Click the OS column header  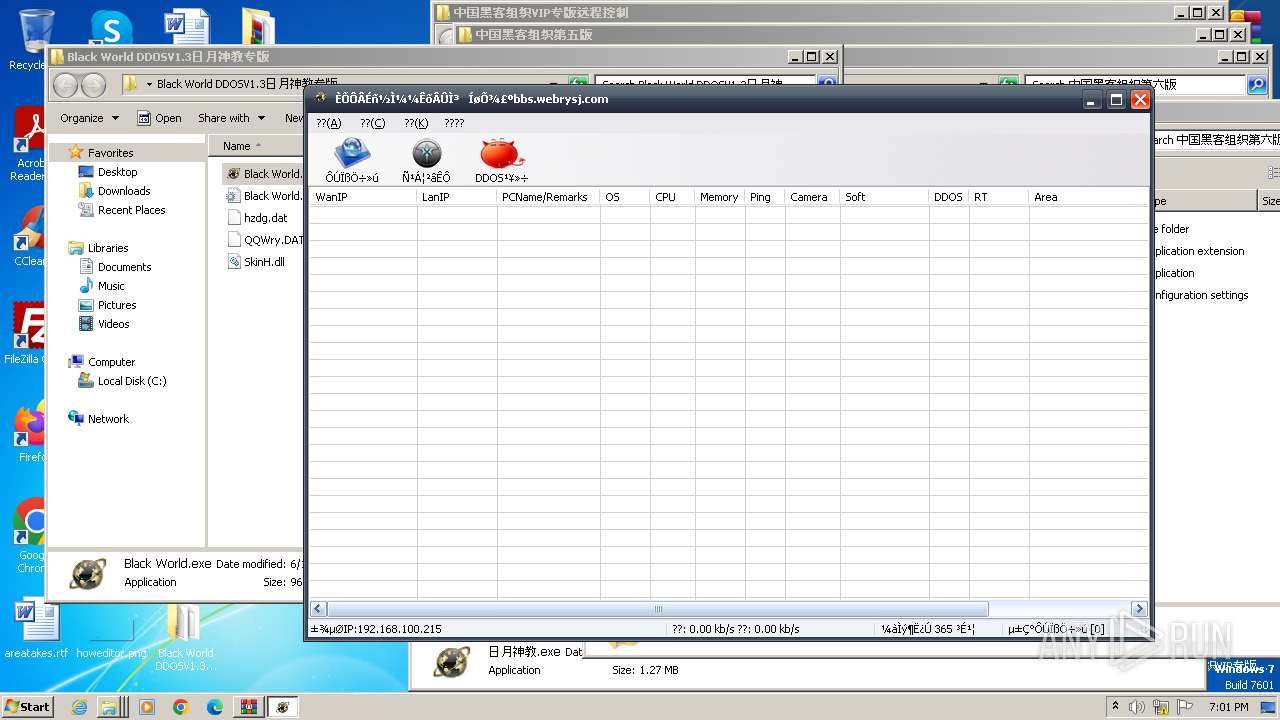click(x=625, y=197)
